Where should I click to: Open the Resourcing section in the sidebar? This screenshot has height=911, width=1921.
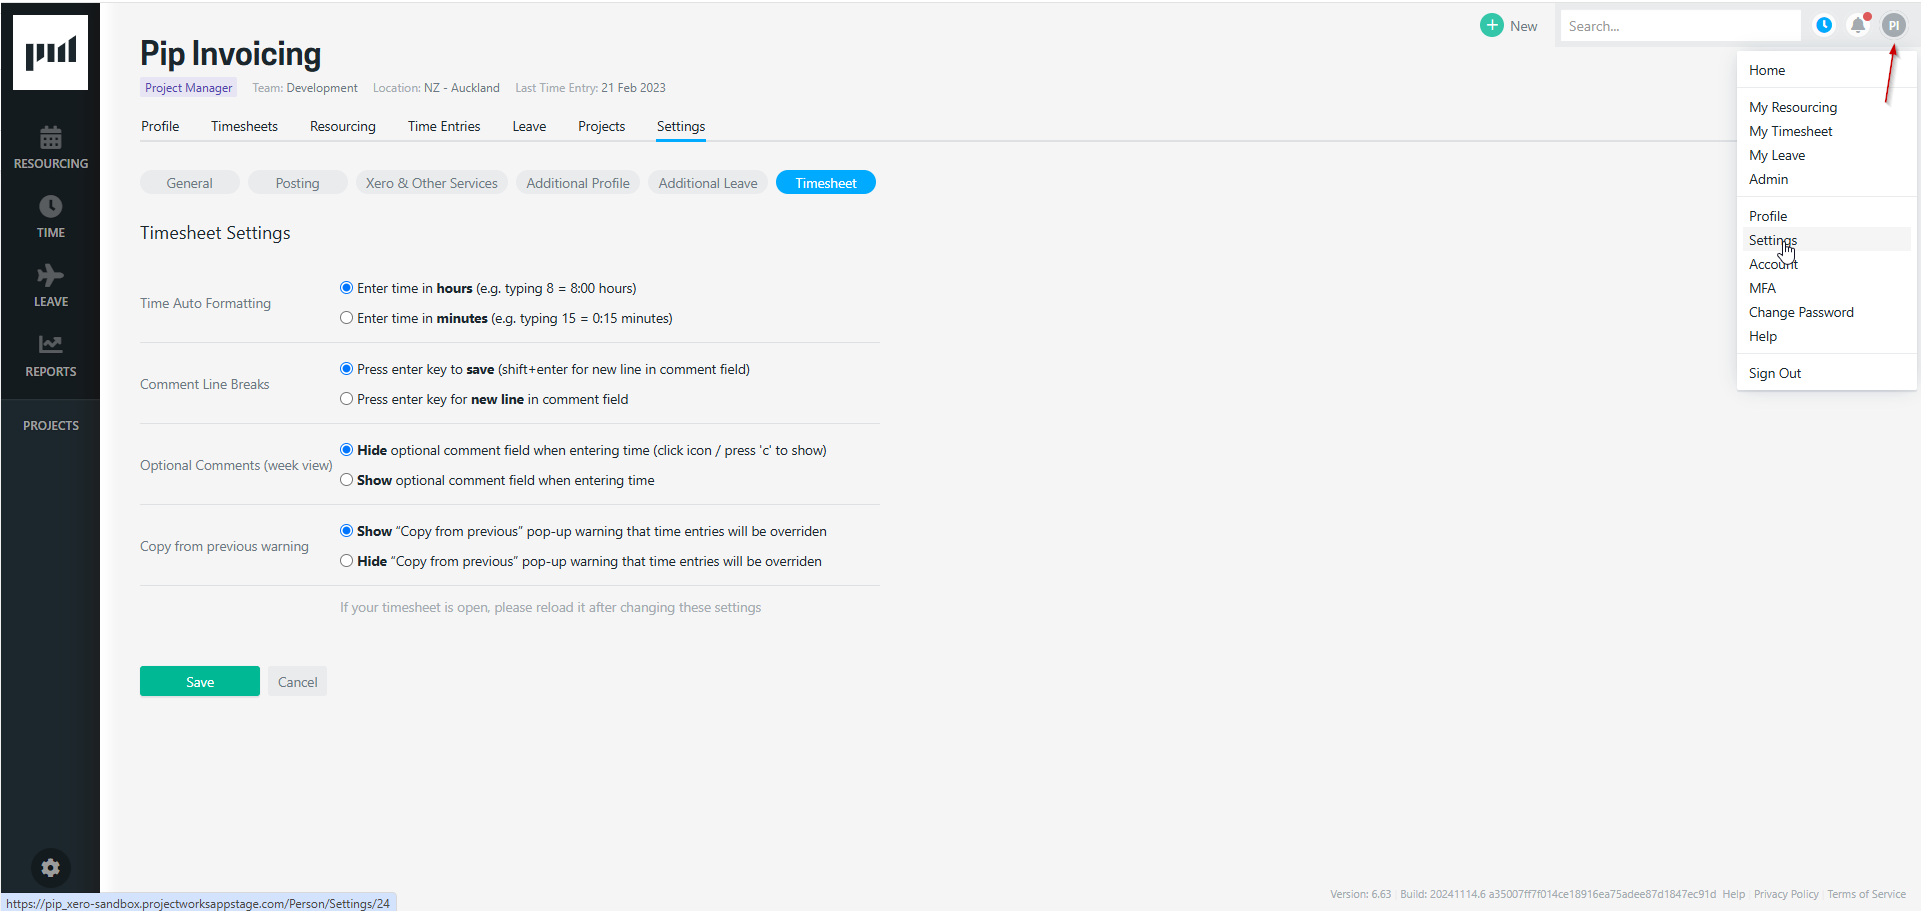[x=50, y=146]
